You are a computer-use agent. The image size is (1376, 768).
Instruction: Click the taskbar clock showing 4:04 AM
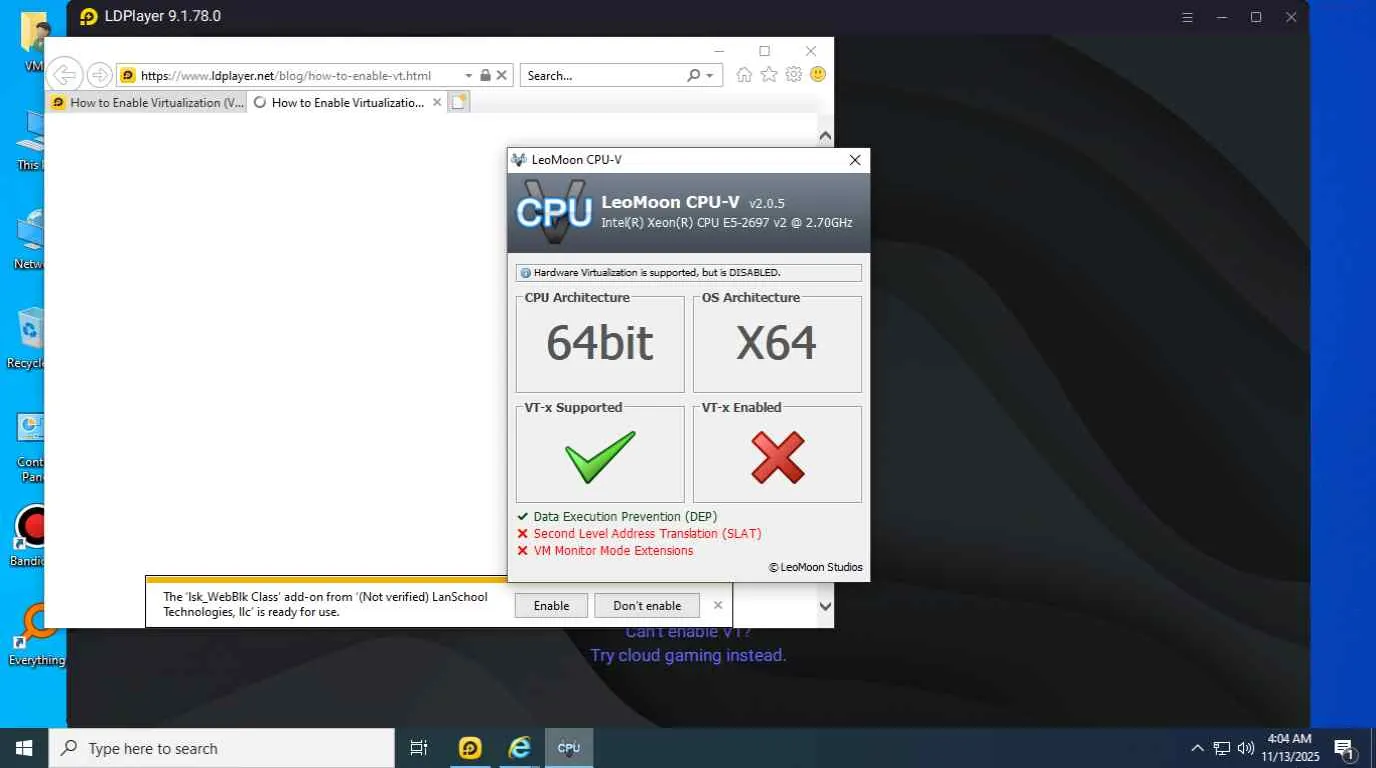tap(1288, 748)
